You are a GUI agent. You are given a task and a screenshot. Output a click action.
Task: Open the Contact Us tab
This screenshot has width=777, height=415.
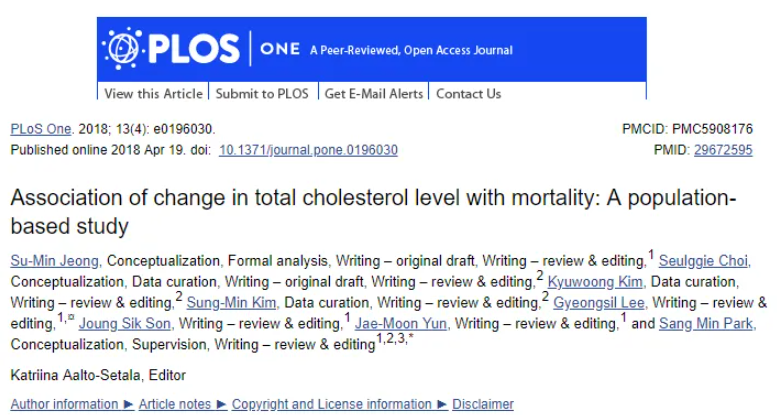pos(468,93)
